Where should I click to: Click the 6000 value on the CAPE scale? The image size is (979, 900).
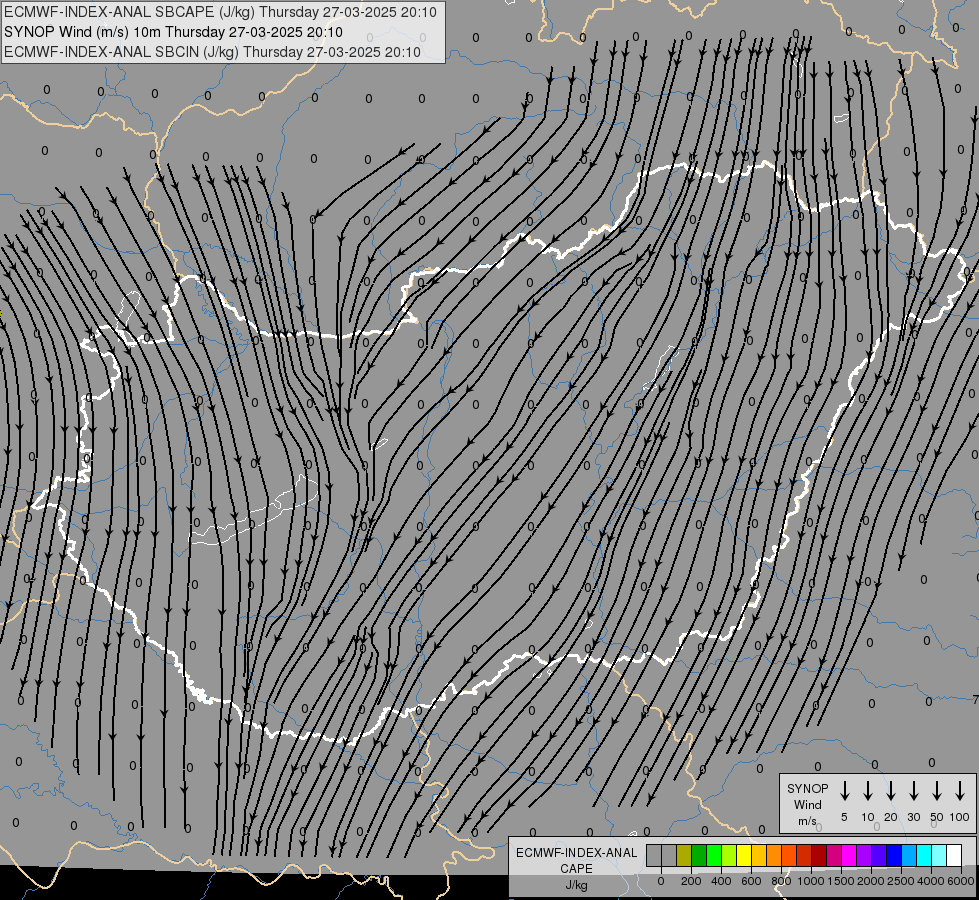tap(961, 881)
